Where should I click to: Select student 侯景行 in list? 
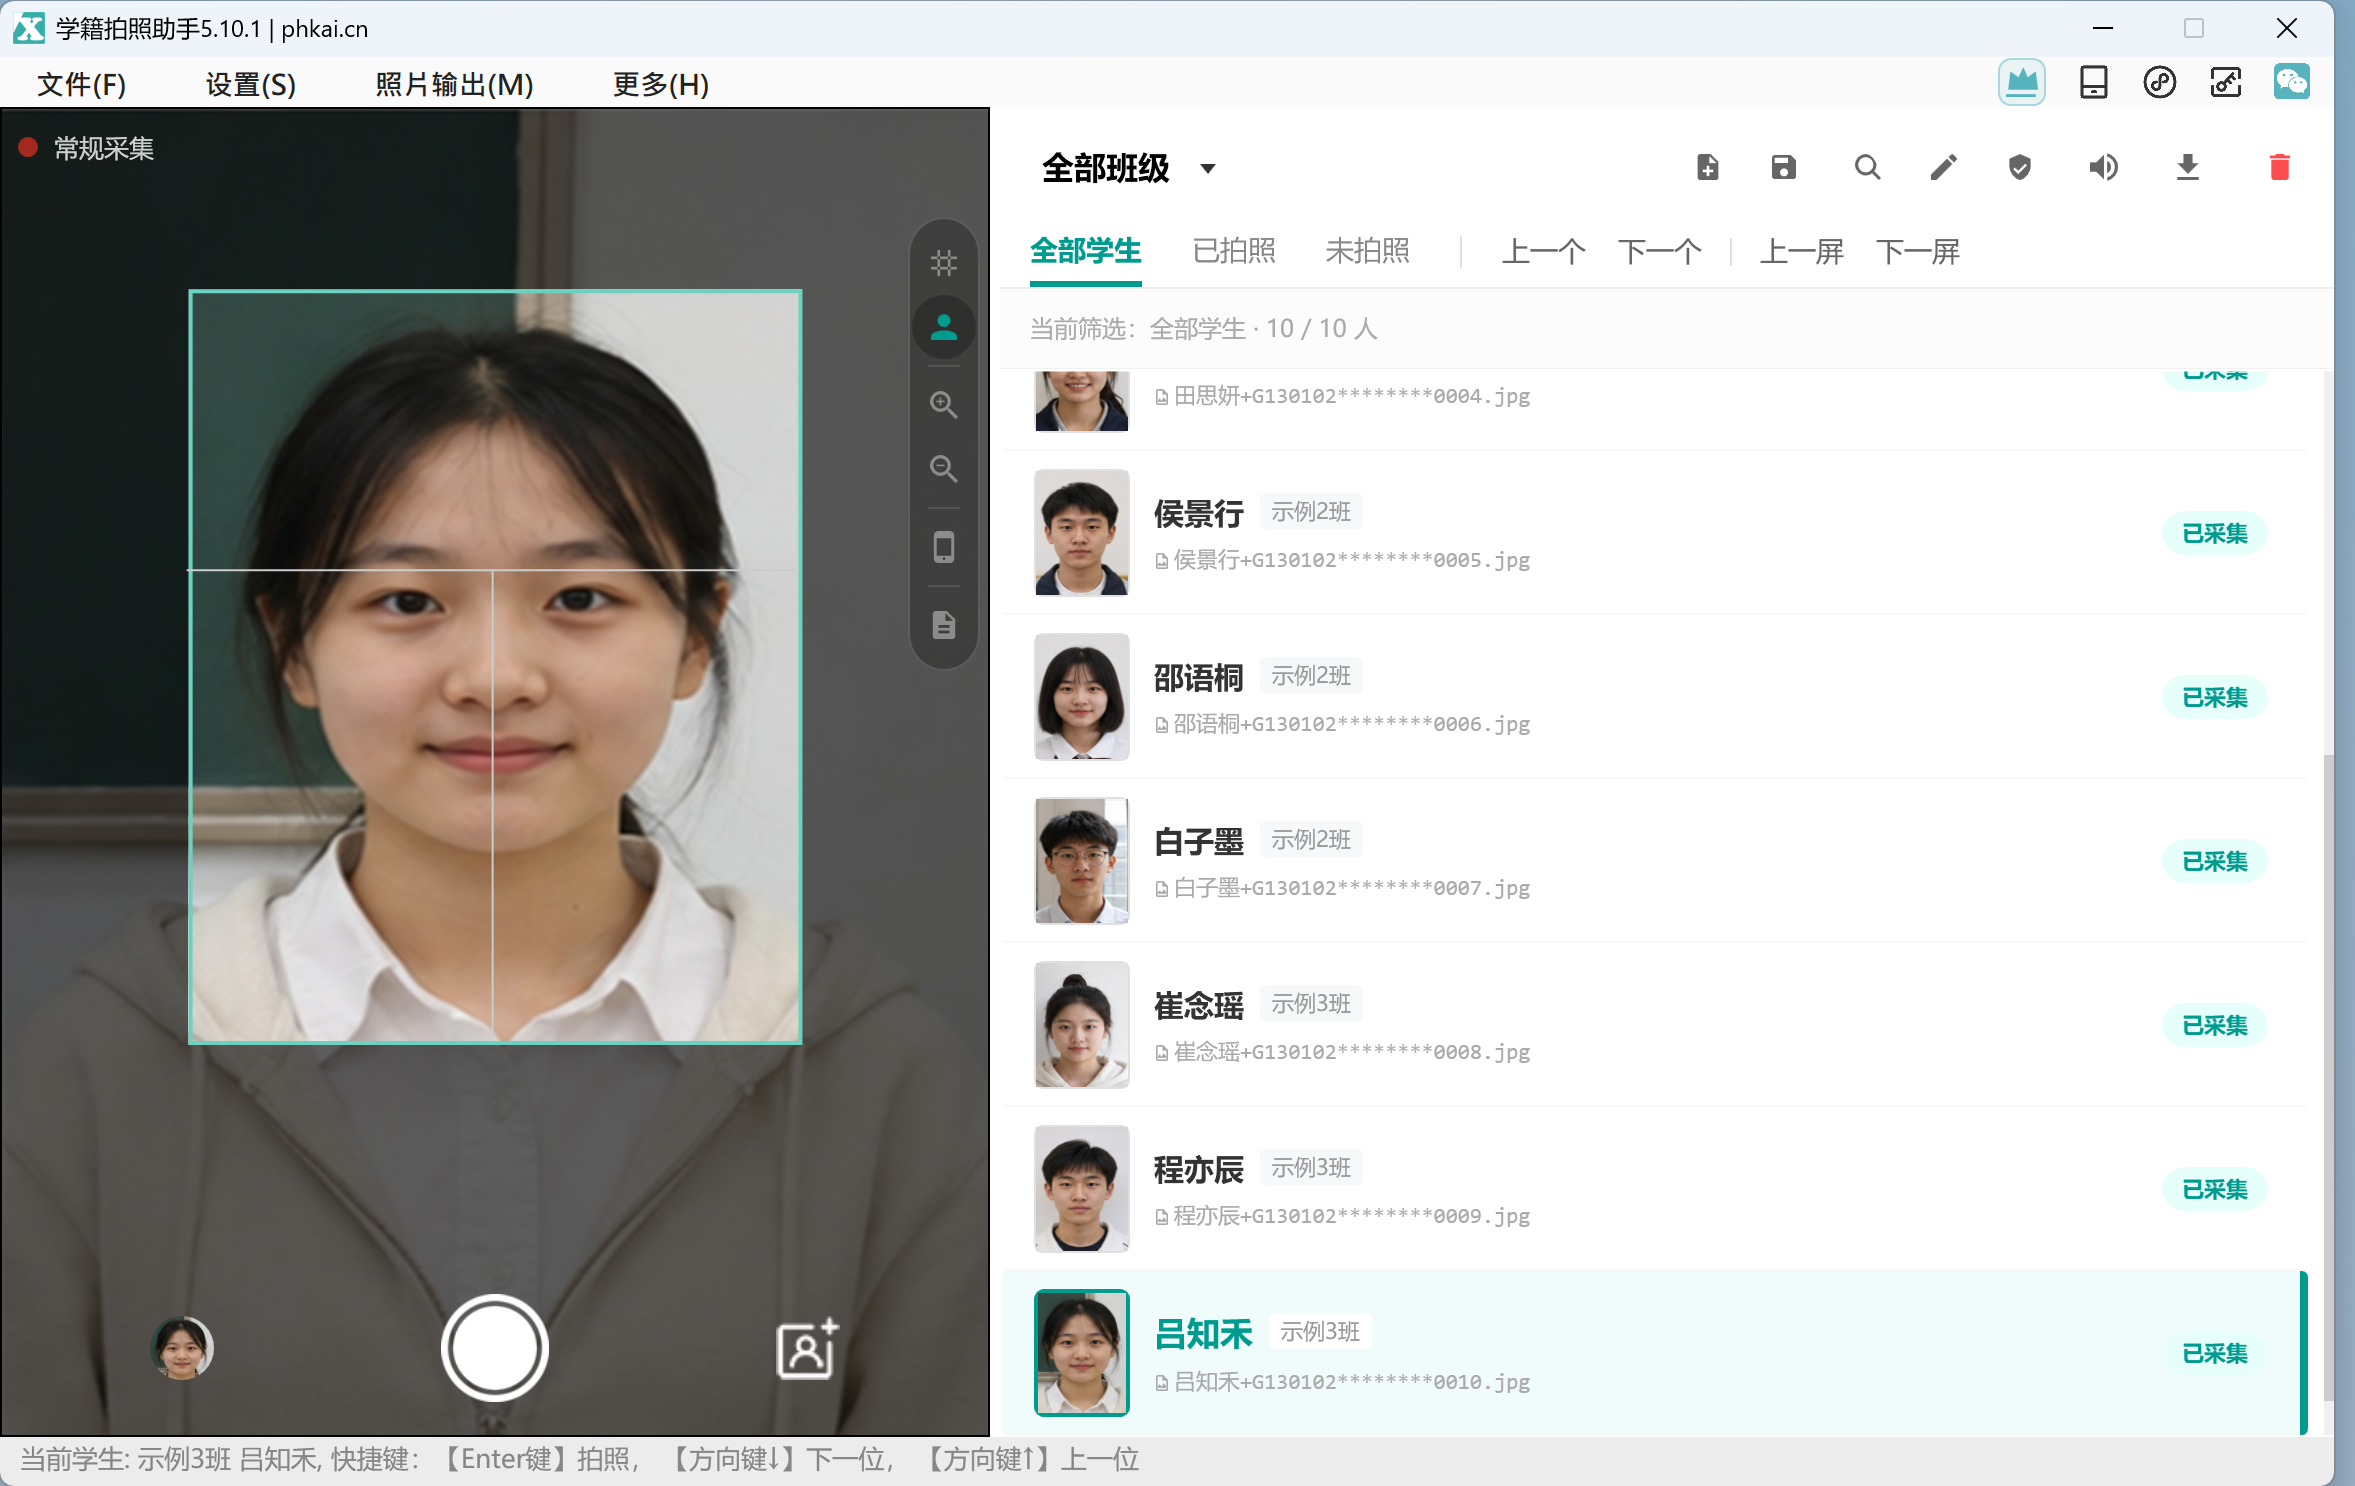point(1655,532)
